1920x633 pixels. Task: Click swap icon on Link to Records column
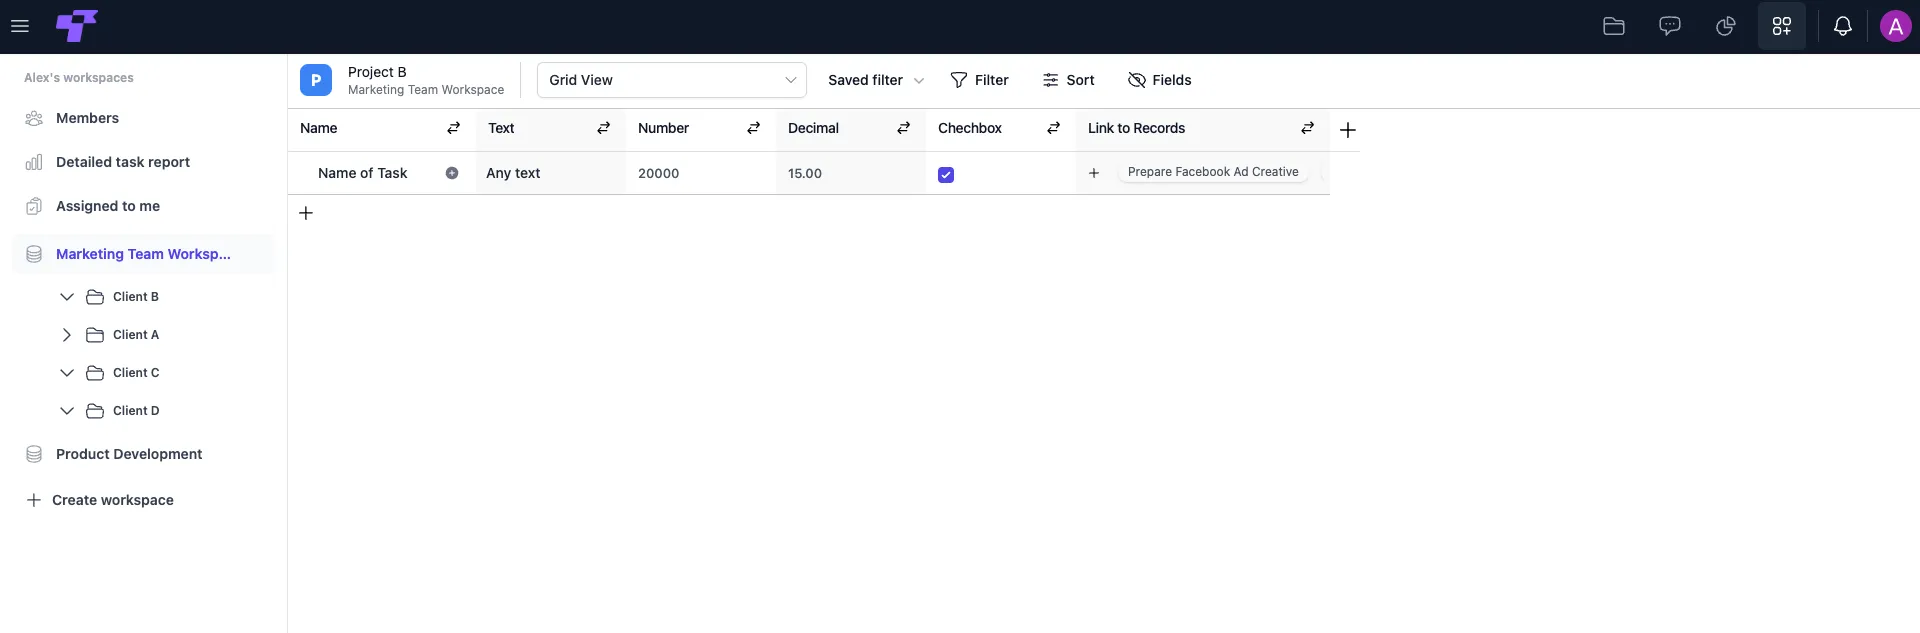point(1308,128)
